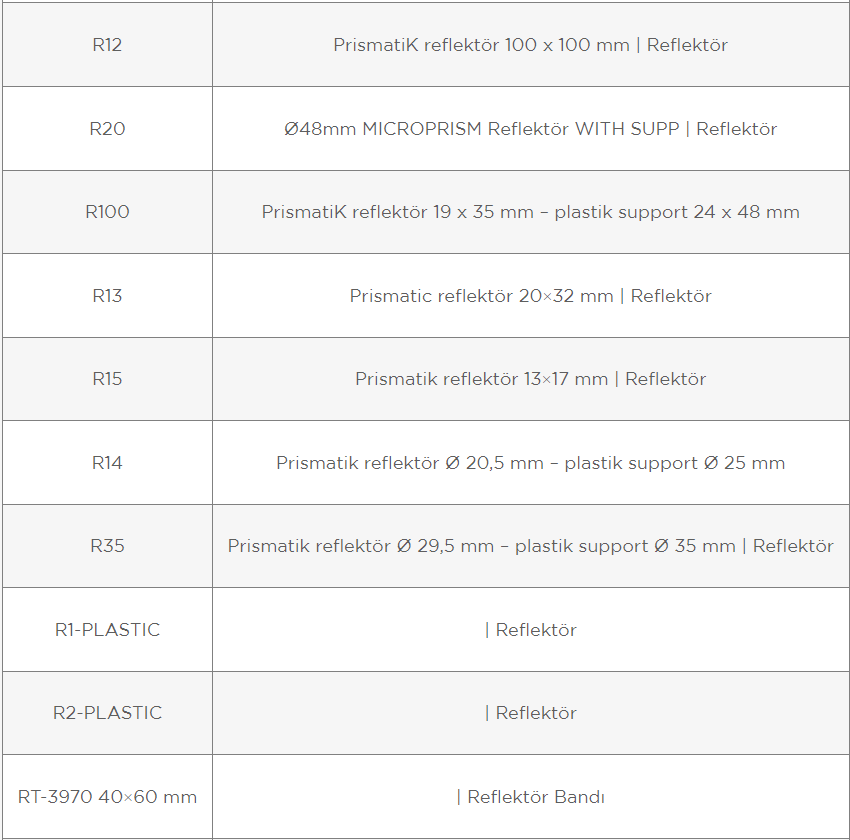This screenshot has height=840, width=850.
Task: Select the R20 product code cell
Action: pos(107,128)
